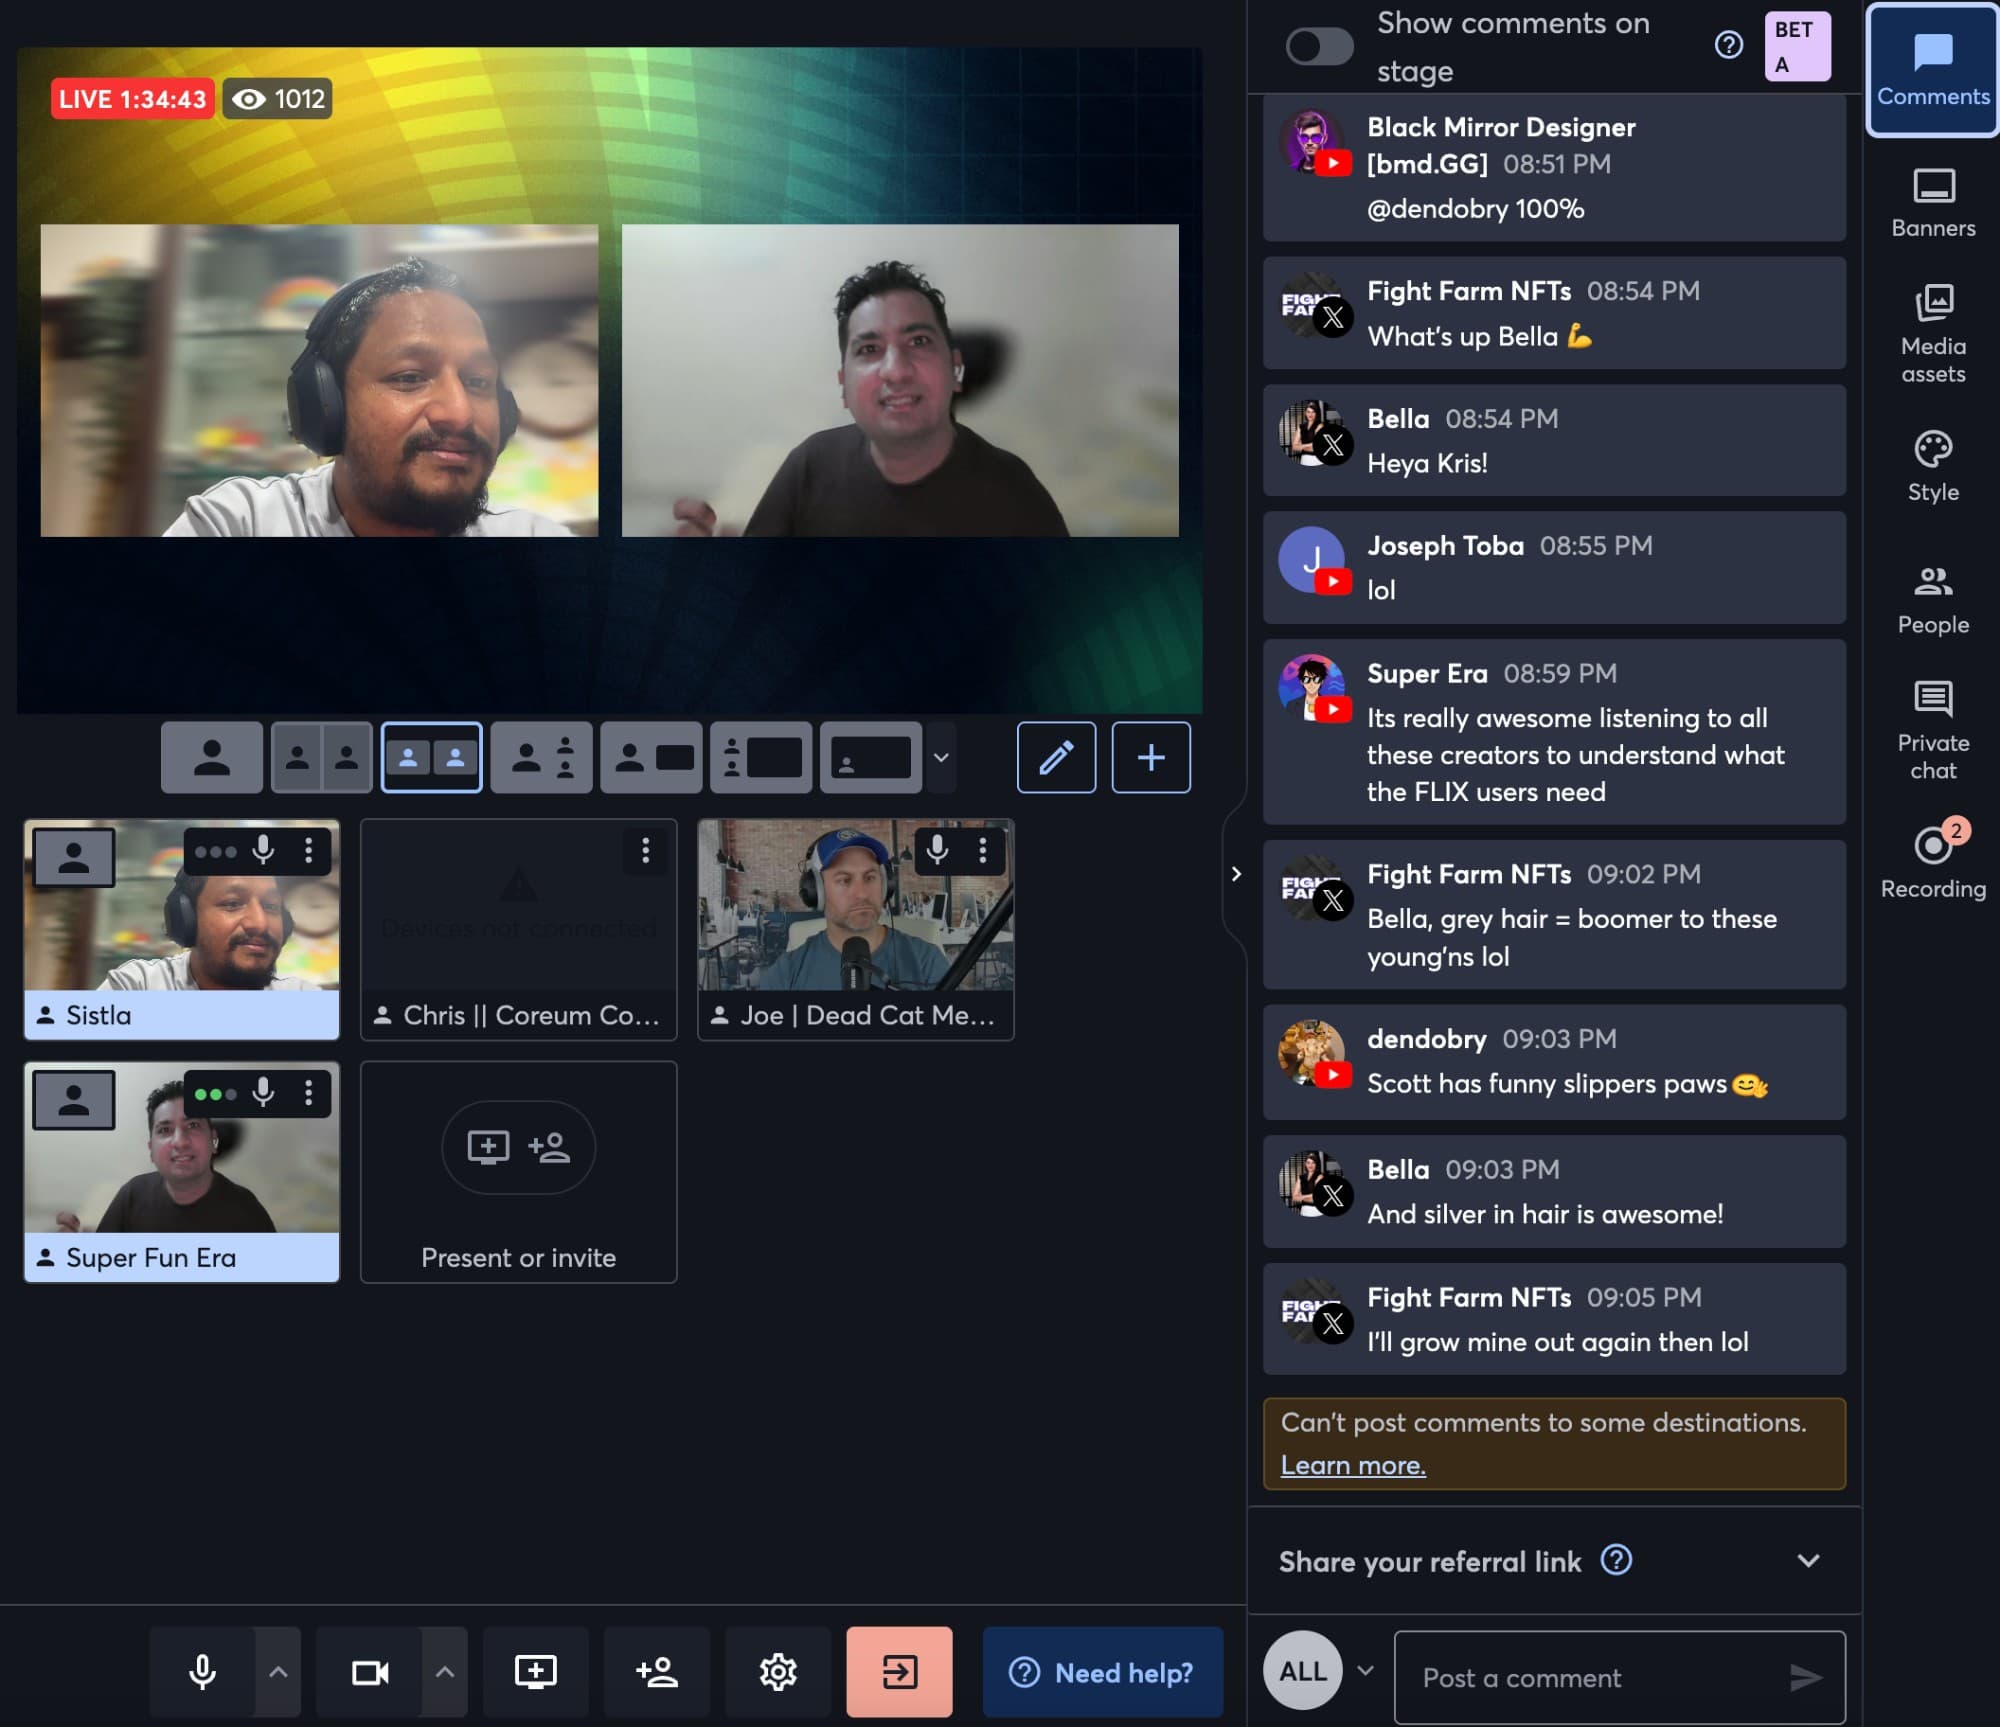
Task: Click the leave broadcast icon
Action: coord(898,1671)
